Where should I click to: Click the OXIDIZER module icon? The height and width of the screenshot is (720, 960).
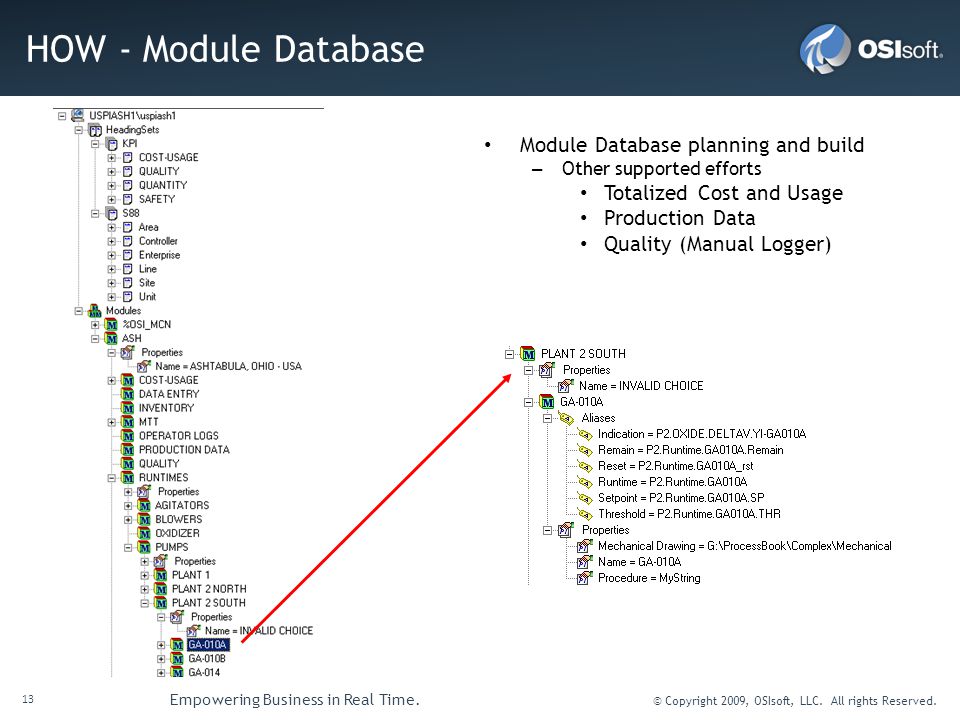click(x=144, y=533)
